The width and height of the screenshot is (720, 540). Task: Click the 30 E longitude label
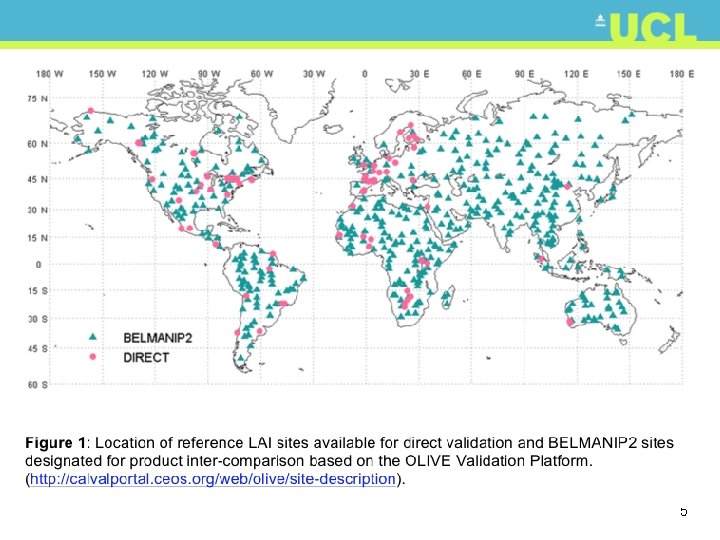tap(419, 74)
